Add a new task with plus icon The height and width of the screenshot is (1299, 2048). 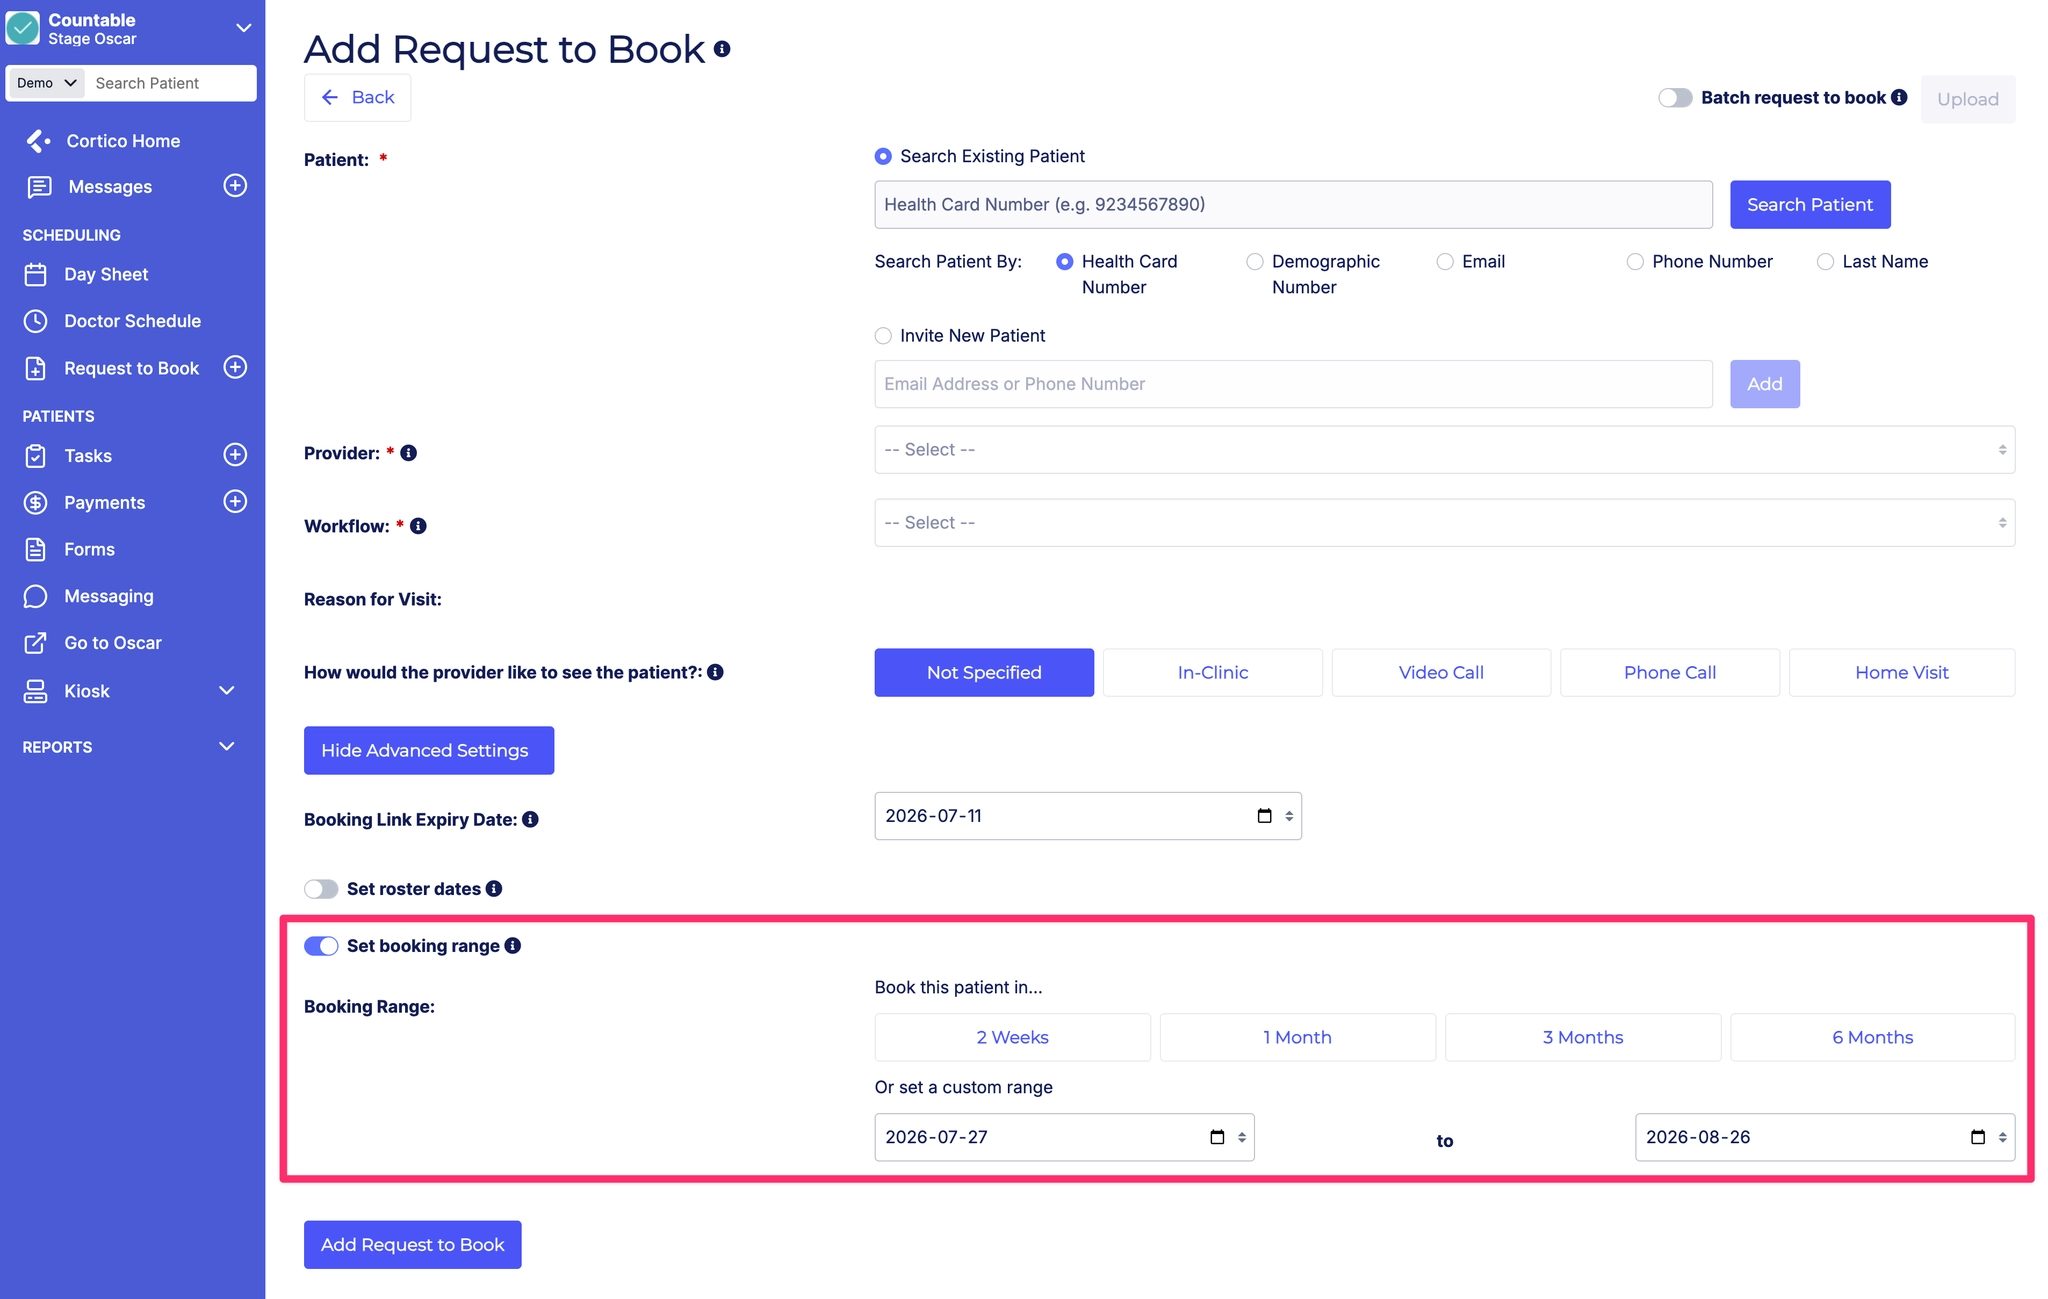click(x=235, y=455)
